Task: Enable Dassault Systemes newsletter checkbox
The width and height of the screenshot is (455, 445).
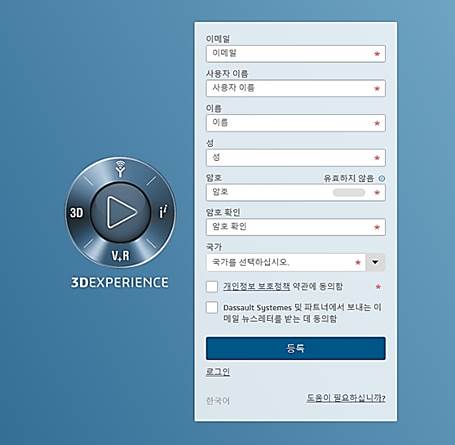Action: [212, 307]
